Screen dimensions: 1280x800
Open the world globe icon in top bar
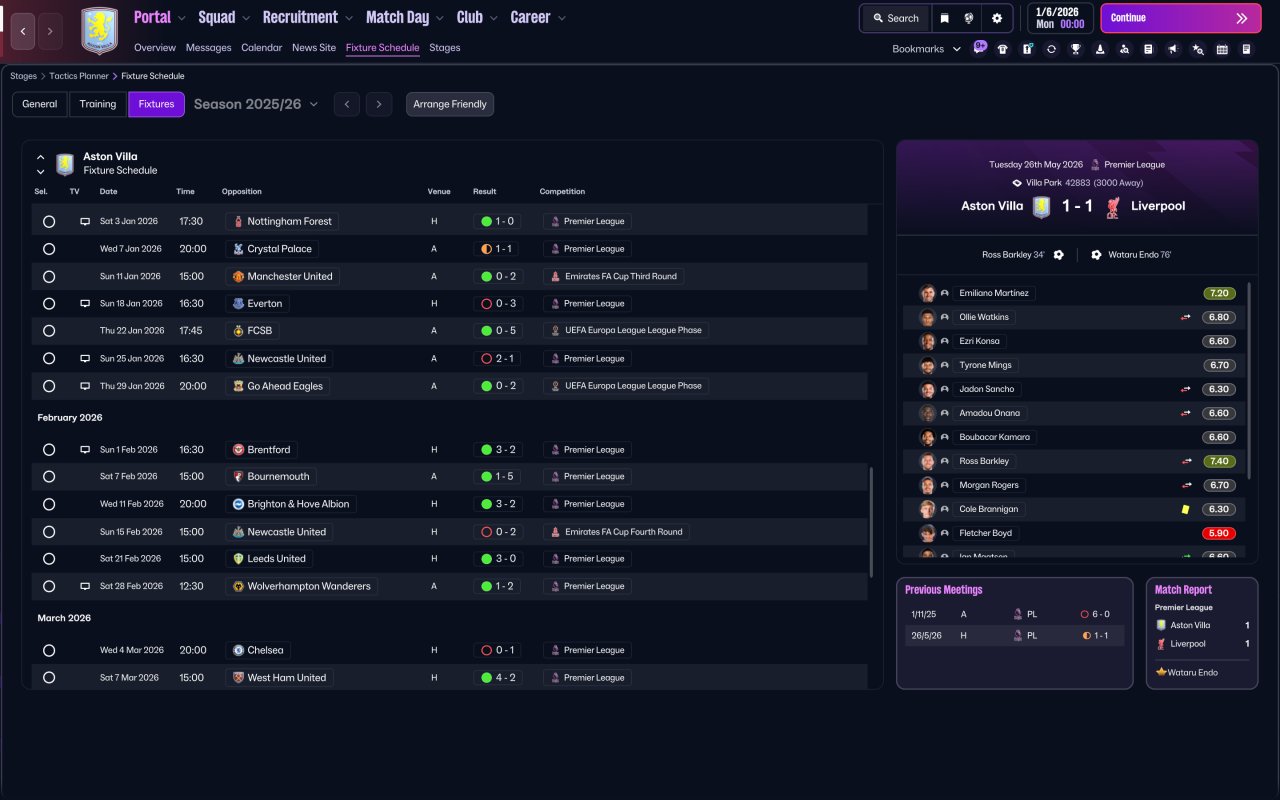(x=970, y=18)
